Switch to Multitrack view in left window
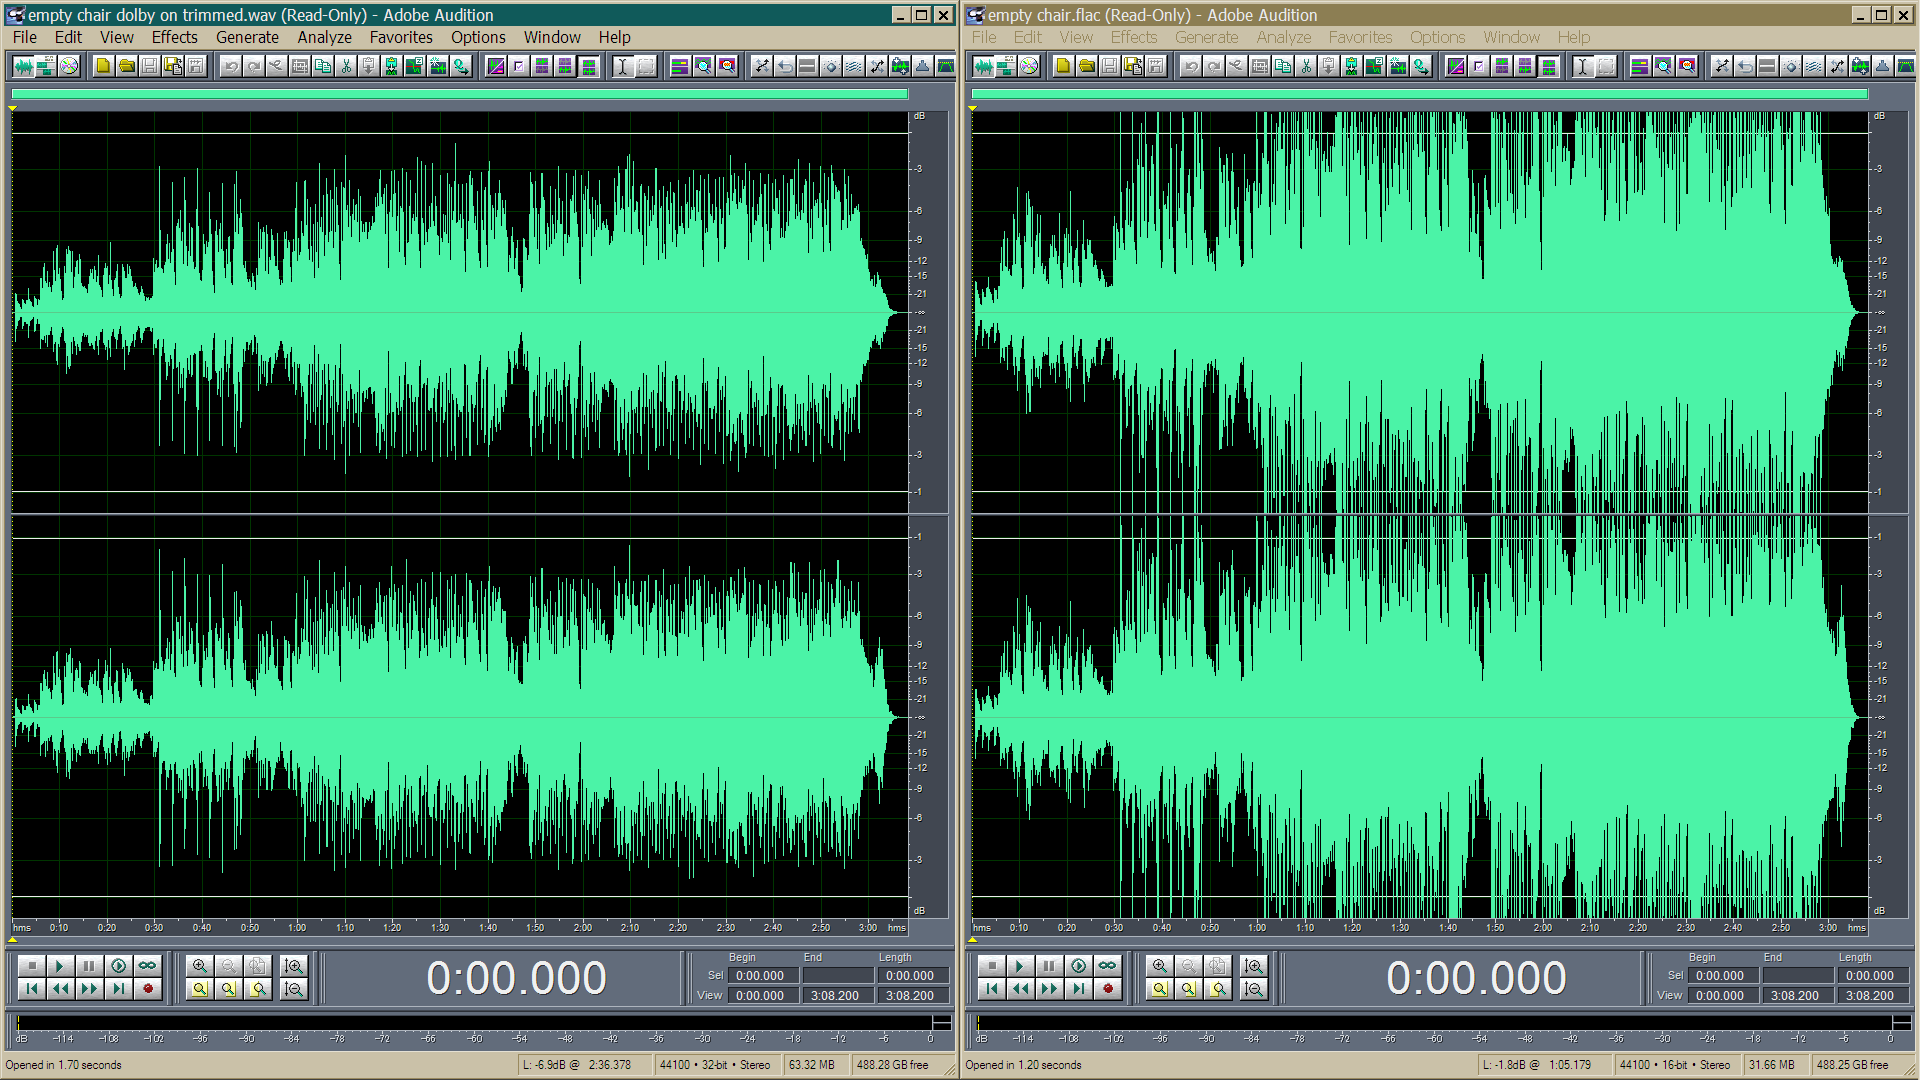The height and width of the screenshot is (1080, 1920). coord(46,66)
